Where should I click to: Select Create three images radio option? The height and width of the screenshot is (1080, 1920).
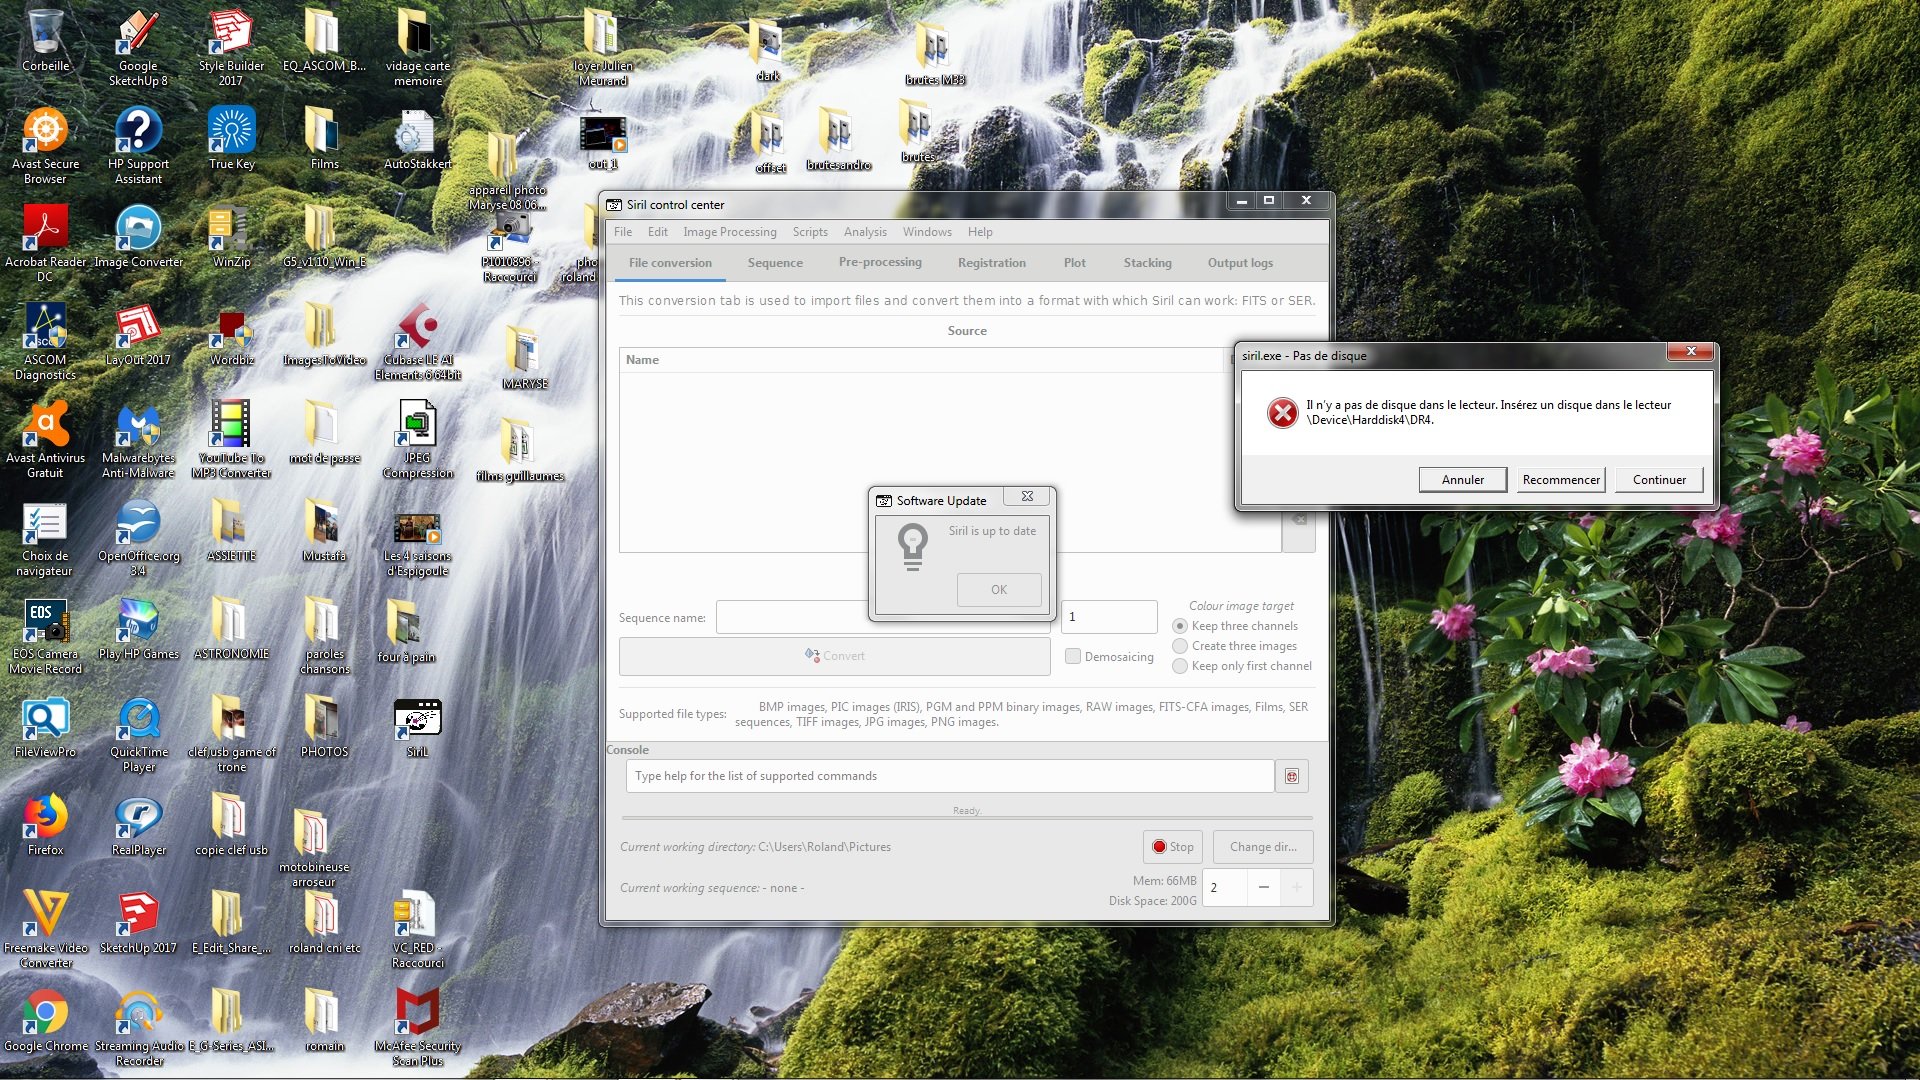1180,646
